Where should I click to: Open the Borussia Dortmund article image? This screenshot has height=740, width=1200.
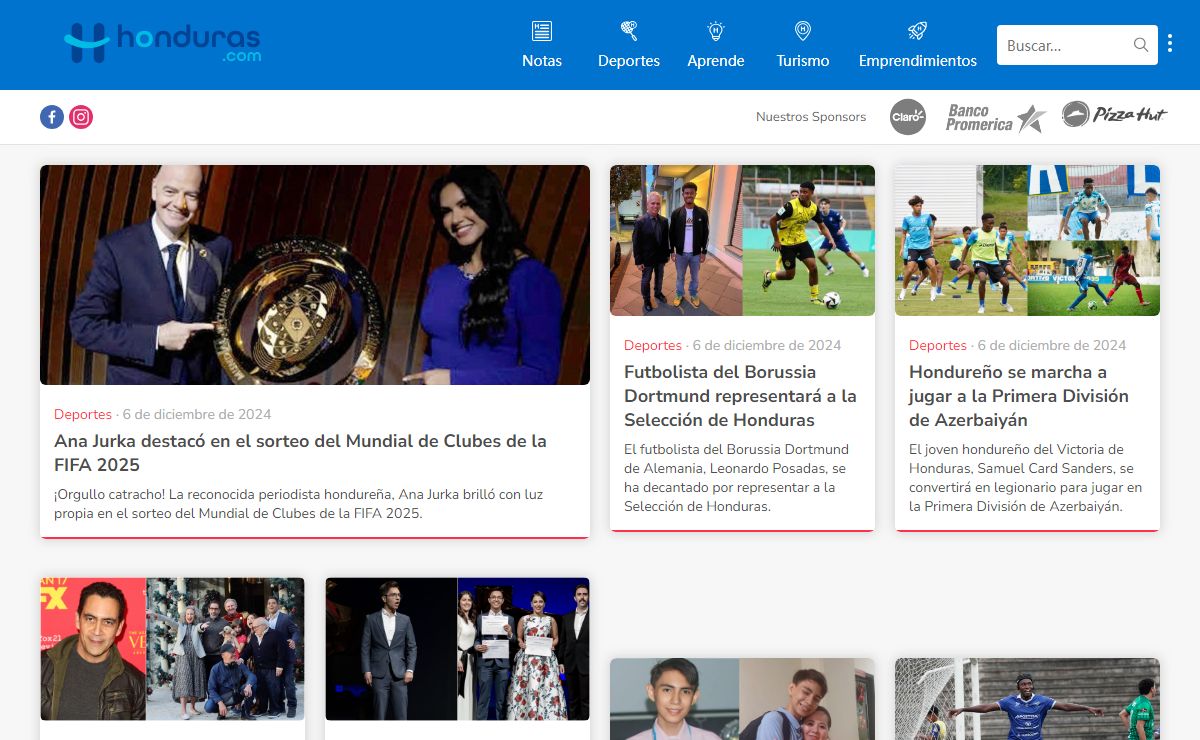tap(742, 240)
